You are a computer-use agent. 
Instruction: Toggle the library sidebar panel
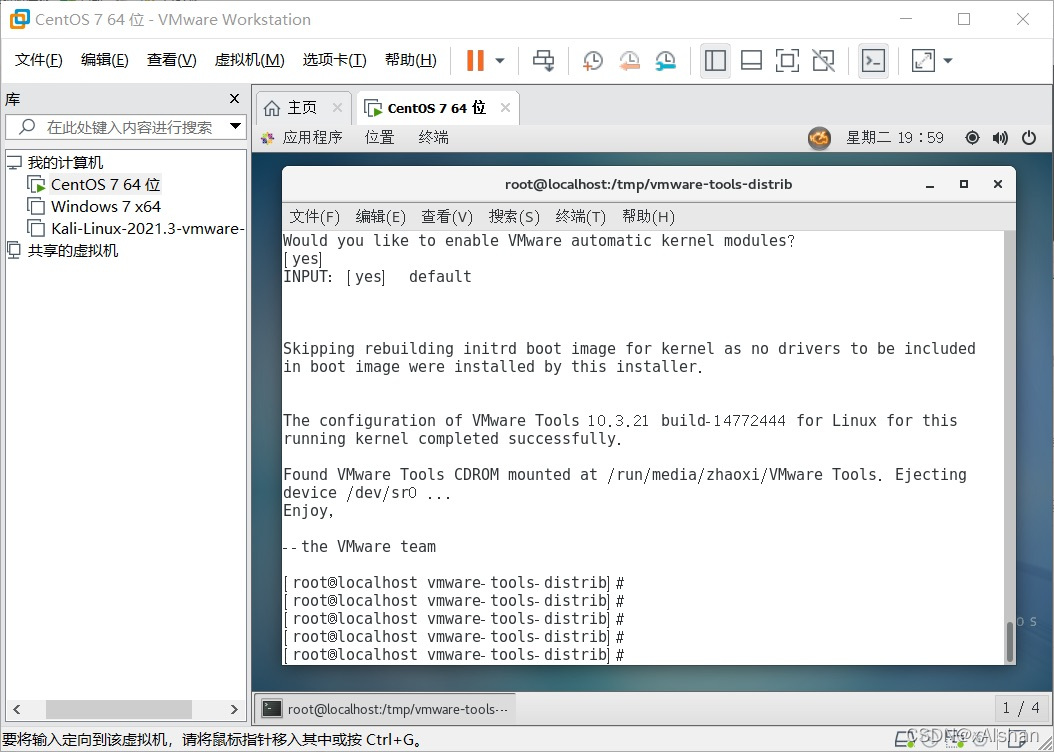click(715, 60)
